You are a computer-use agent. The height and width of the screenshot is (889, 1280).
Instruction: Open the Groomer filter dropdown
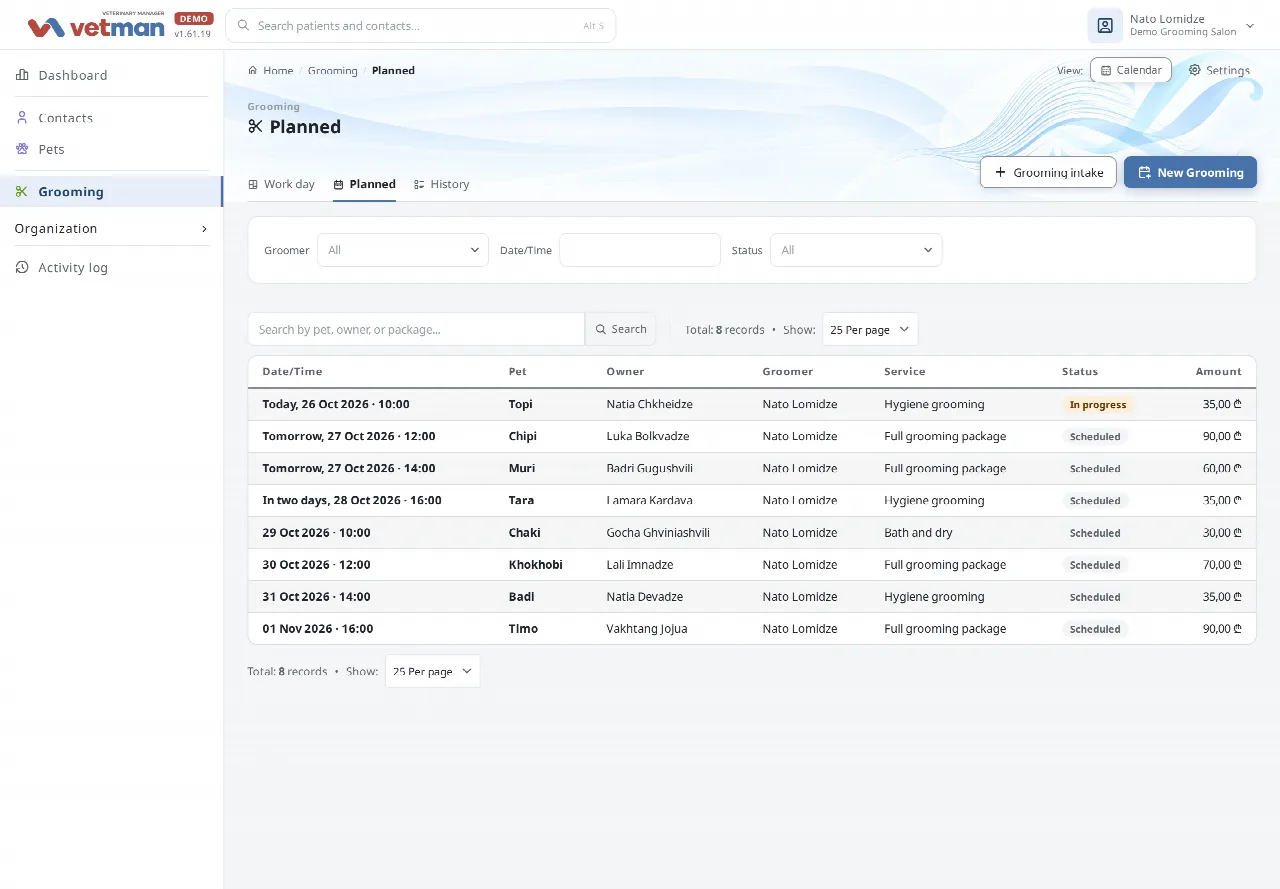coord(403,250)
